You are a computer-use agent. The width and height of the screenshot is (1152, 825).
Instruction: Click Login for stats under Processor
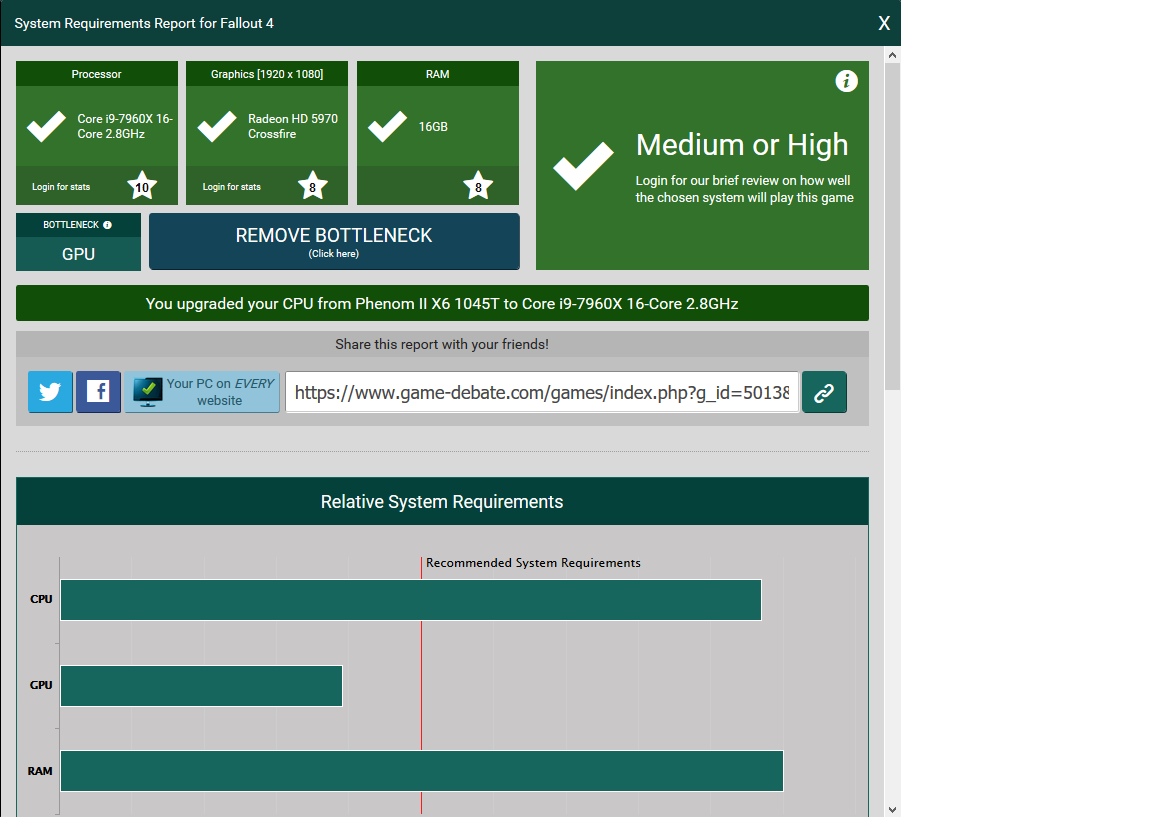61,187
